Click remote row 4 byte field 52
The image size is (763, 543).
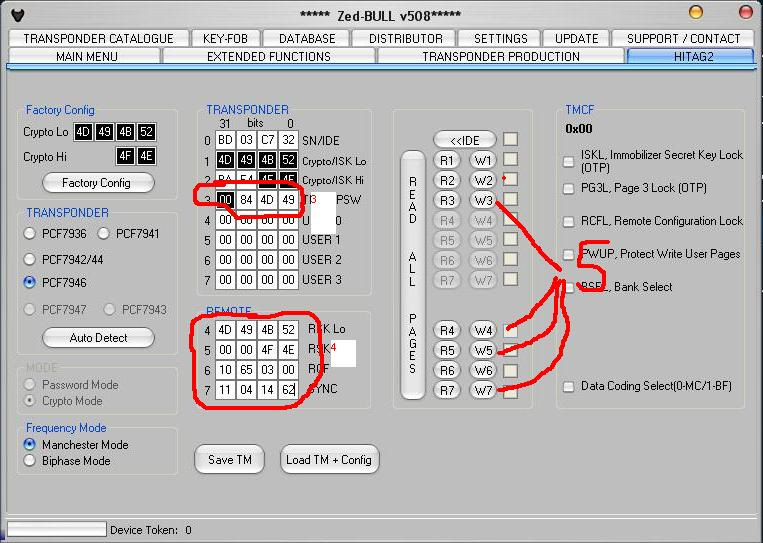pos(288,330)
